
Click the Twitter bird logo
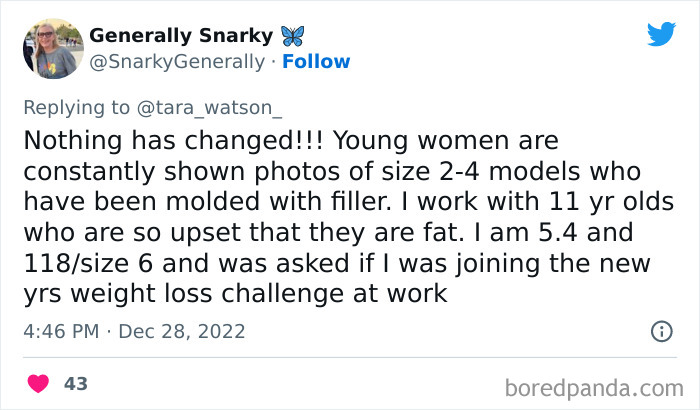[661, 34]
